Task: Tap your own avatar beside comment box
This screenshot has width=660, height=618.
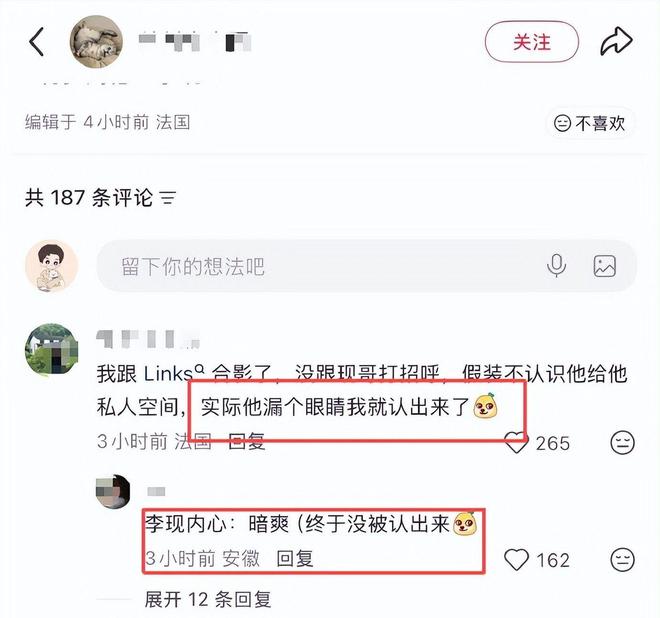Action: pos(51,266)
